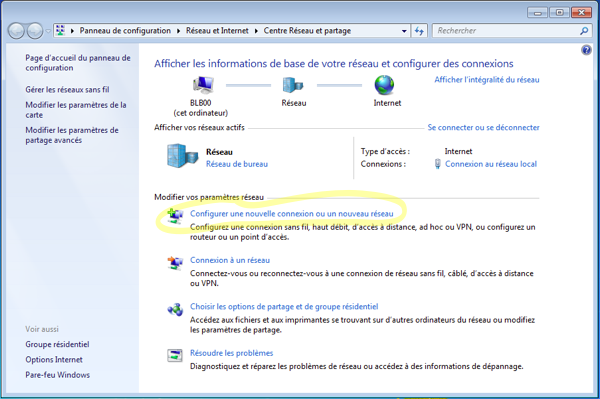Expand arrow after Panneau de configuration breadcrumb
600x399 pixels.
pos(178,31)
